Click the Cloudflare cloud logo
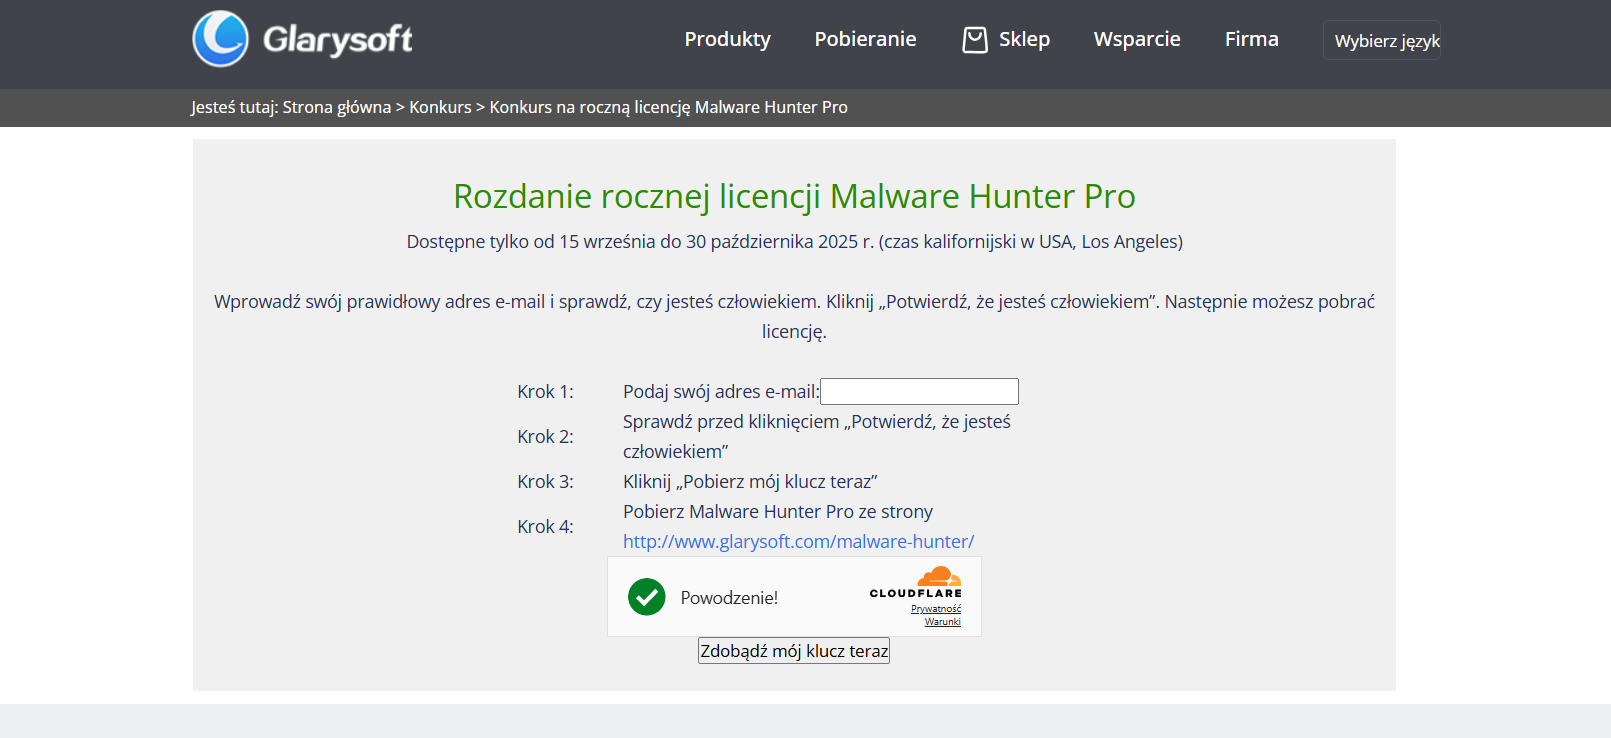Viewport: 1611px width, 738px height. [x=938, y=577]
